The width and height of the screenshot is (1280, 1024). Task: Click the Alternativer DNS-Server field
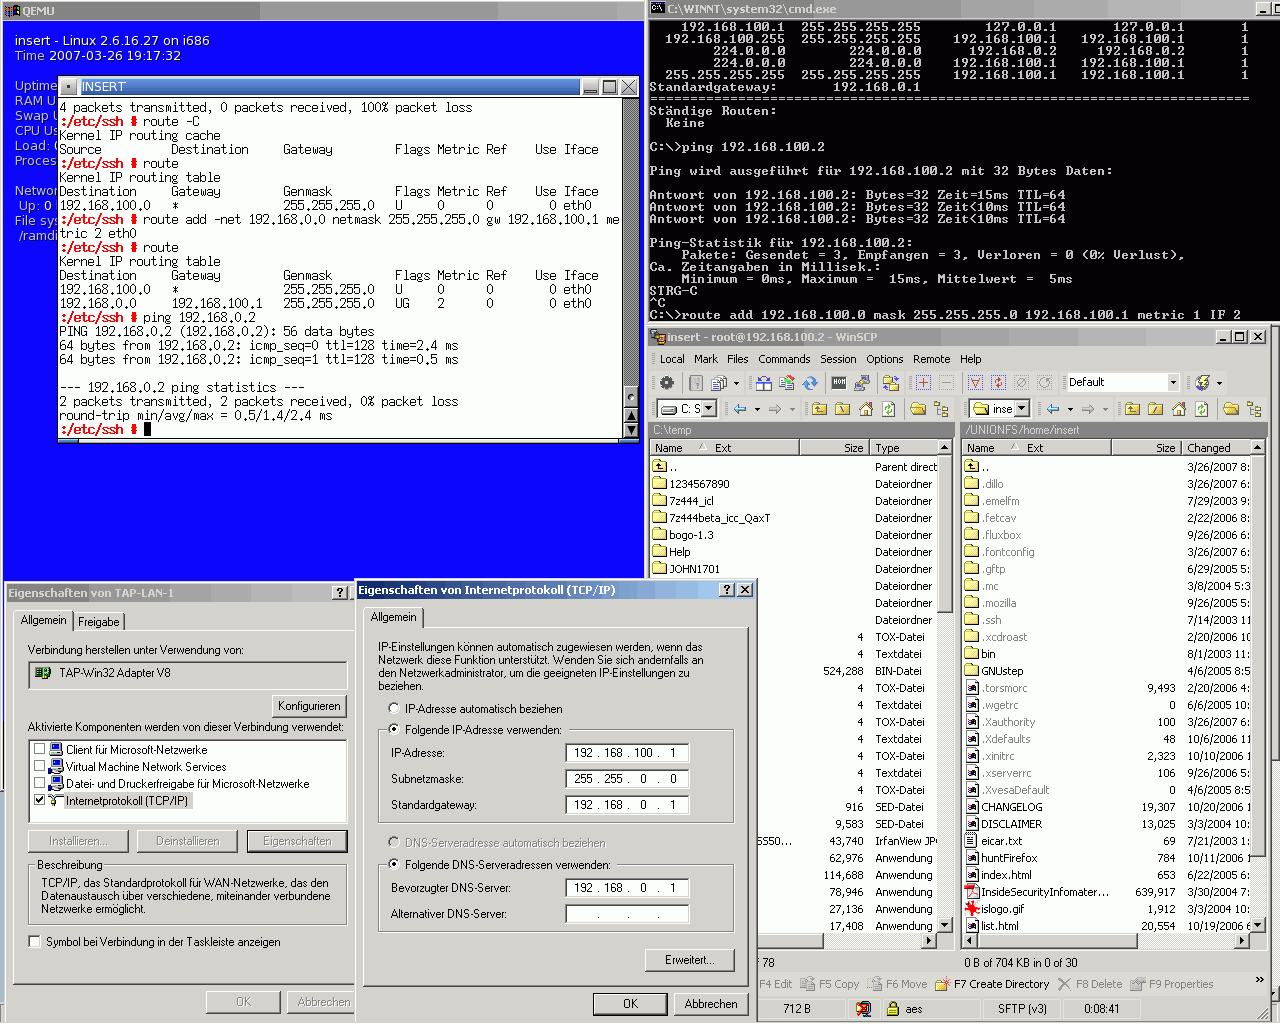tap(627, 914)
